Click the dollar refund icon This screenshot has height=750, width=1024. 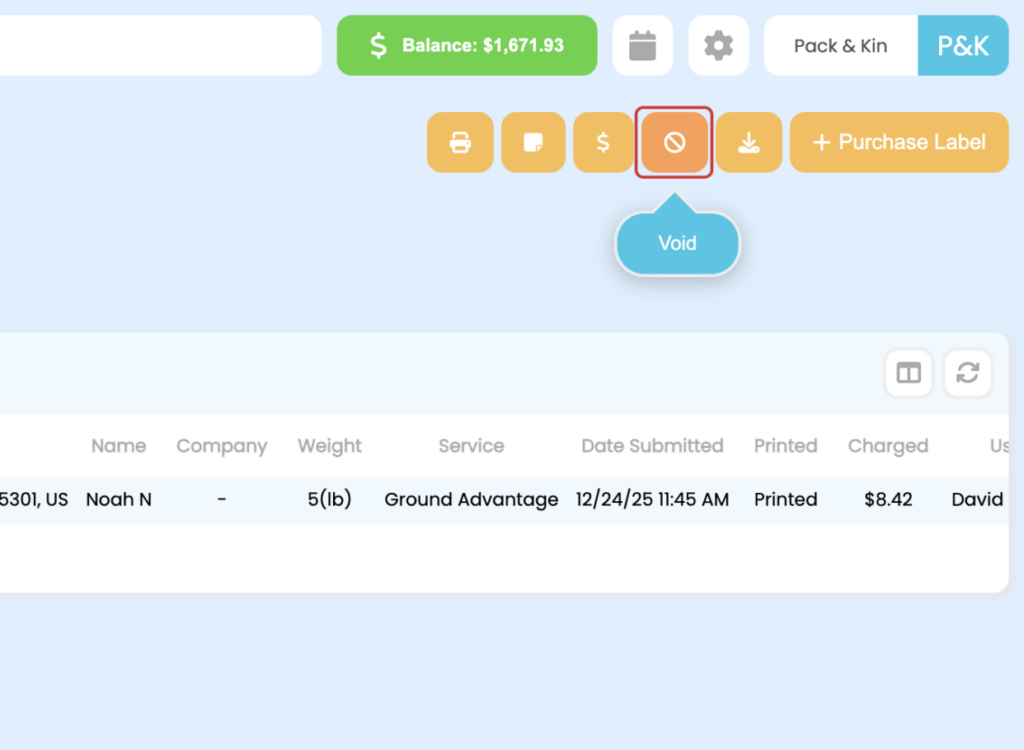603,142
